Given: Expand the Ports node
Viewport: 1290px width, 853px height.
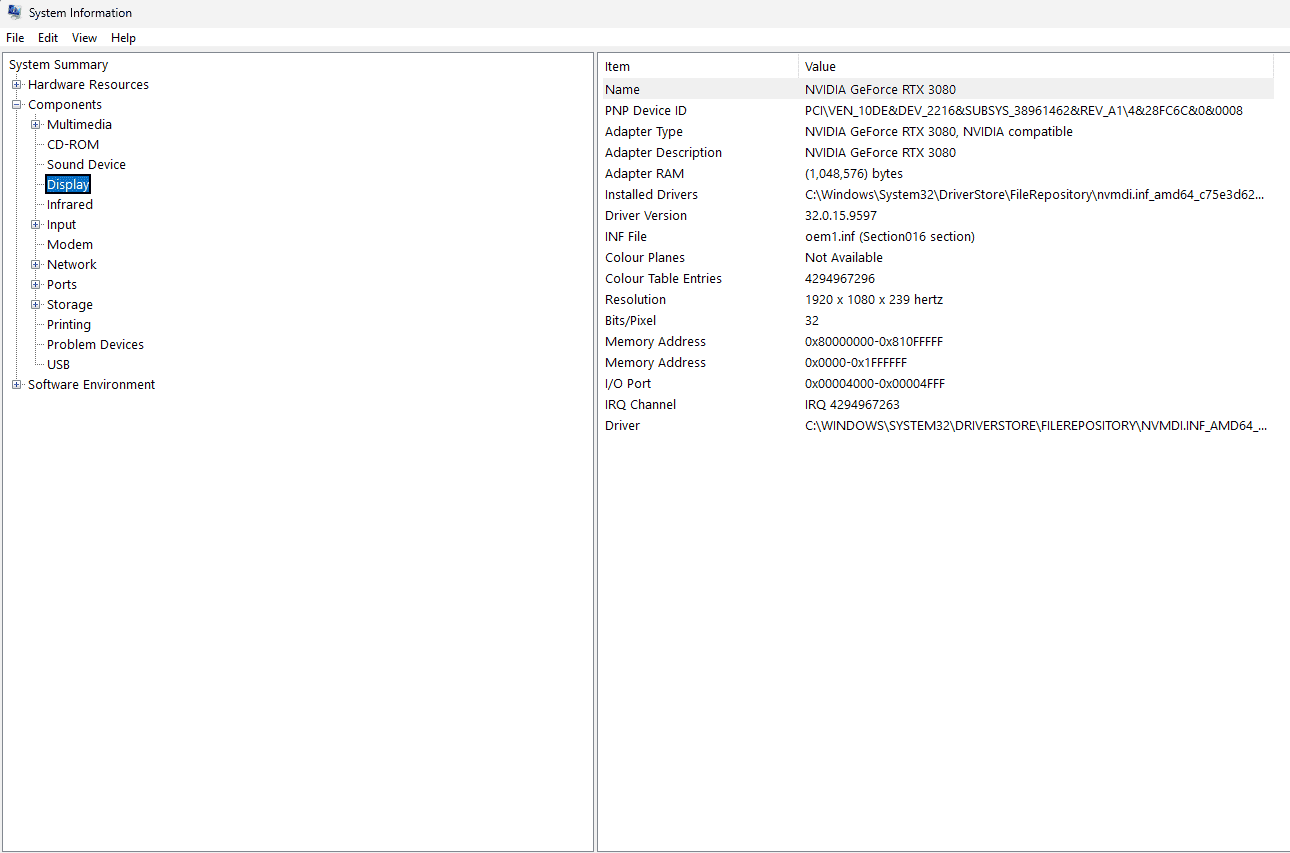Looking at the screenshot, I should (36, 285).
